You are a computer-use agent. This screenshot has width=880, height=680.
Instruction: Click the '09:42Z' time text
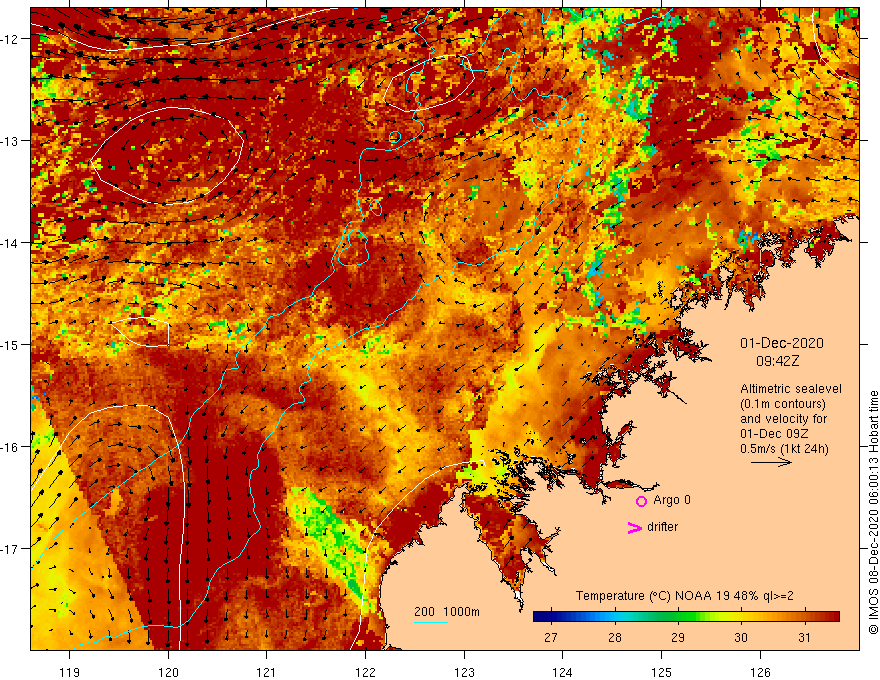[x=777, y=361]
